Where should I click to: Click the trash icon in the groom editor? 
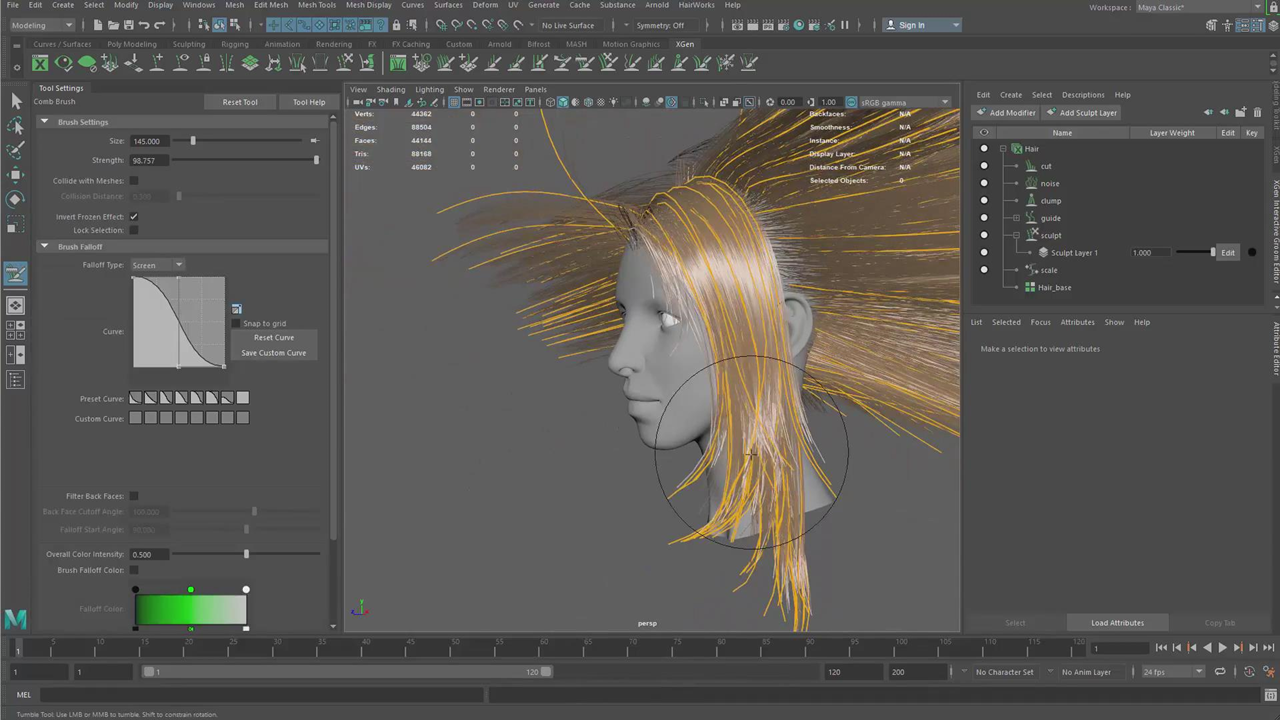1257,113
